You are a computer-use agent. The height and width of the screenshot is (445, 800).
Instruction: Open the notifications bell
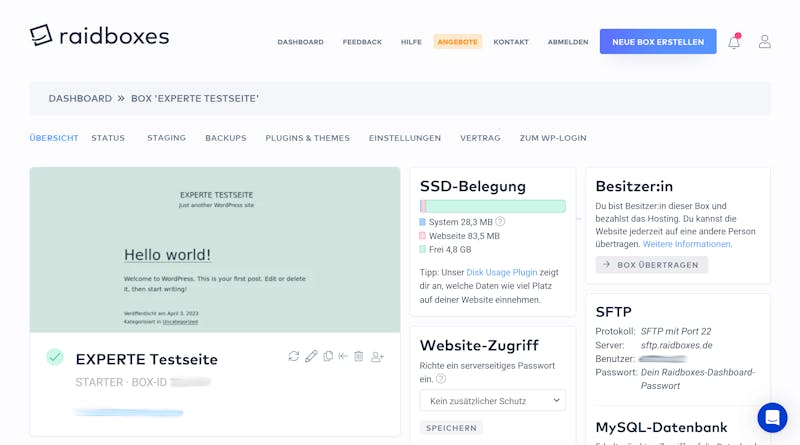click(734, 41)
